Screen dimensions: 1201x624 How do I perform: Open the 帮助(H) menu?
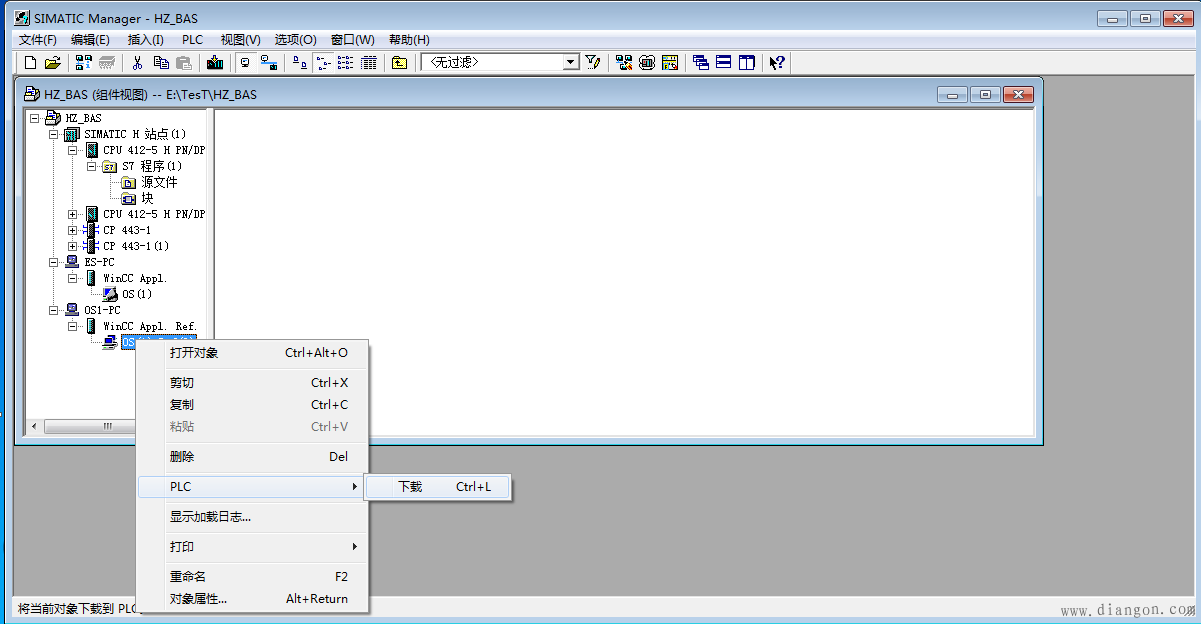pos(409,40)
